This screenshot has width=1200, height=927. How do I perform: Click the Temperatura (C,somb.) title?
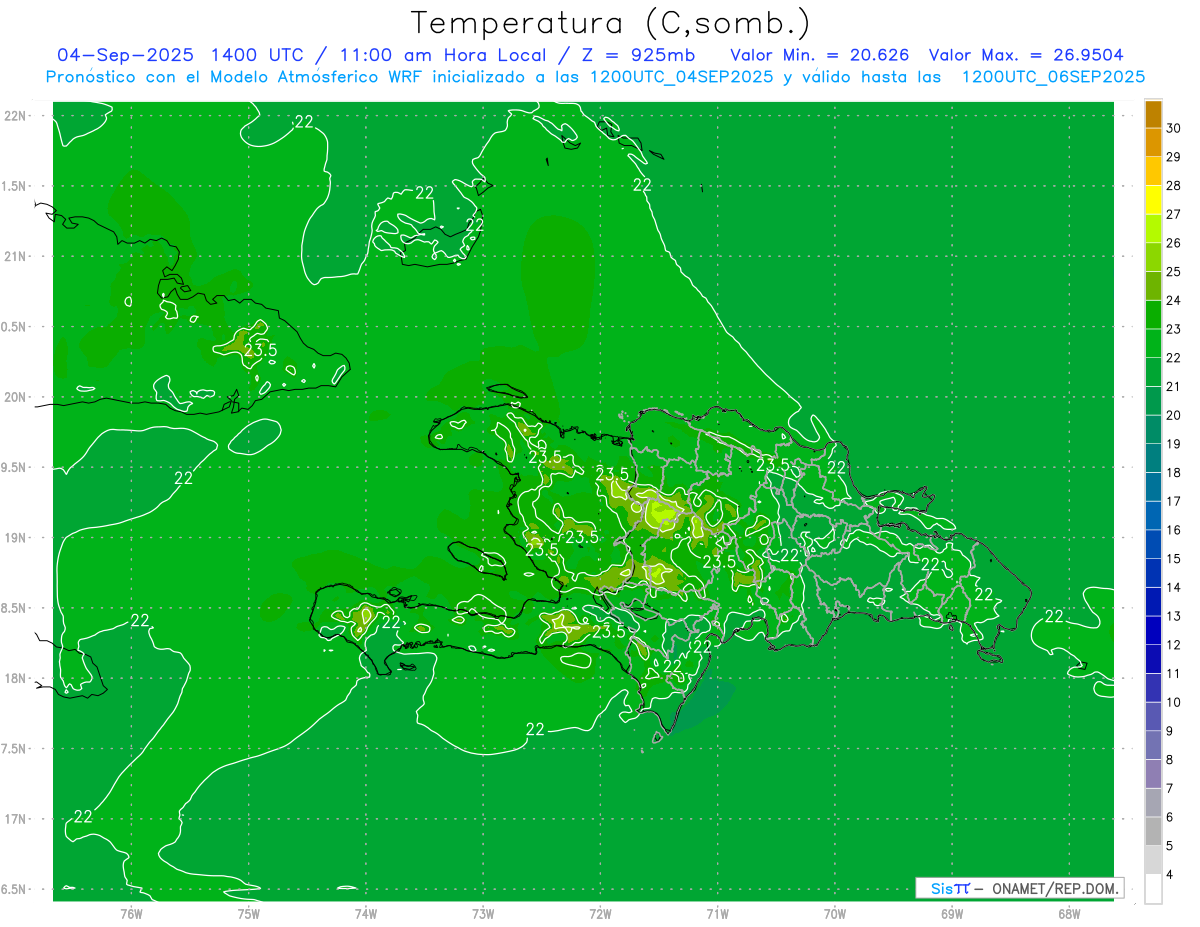pos(610,23)
